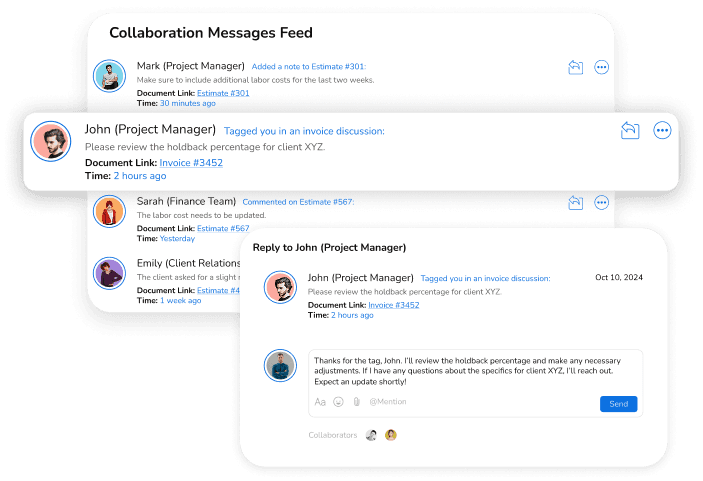Open Invoice #3452 link in highlighted message

pyautogui.click(x=191, y=163)
